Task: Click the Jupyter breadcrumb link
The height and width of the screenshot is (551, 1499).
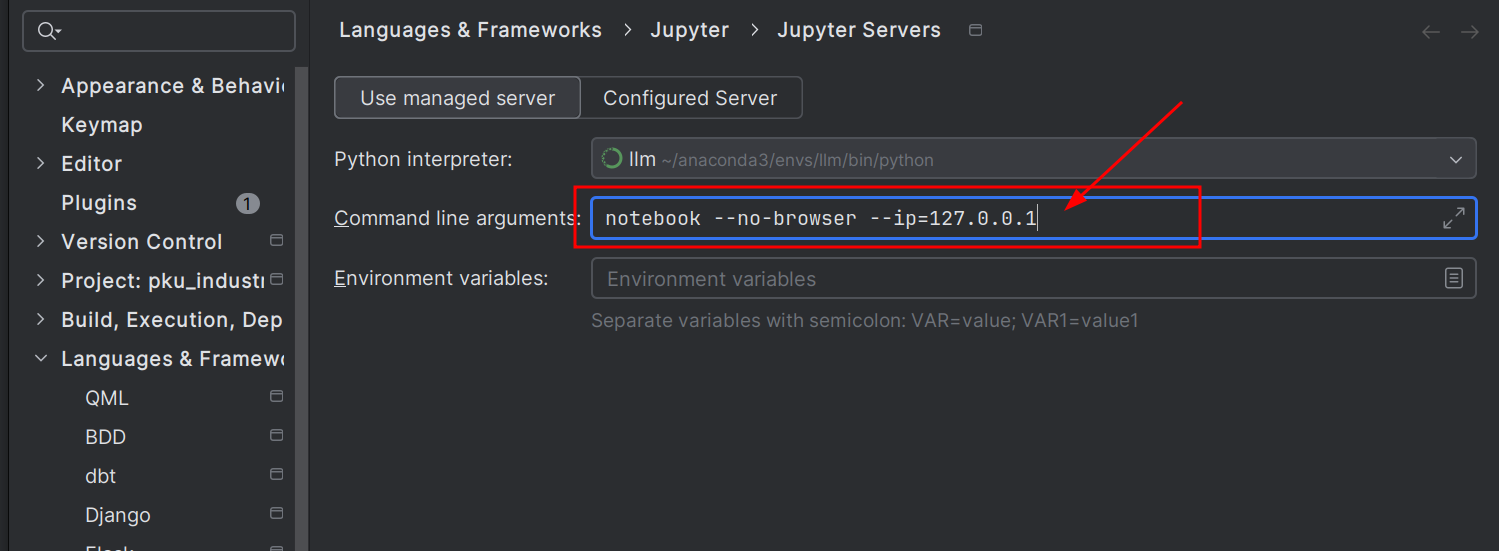Action: (x=690, y=30)
